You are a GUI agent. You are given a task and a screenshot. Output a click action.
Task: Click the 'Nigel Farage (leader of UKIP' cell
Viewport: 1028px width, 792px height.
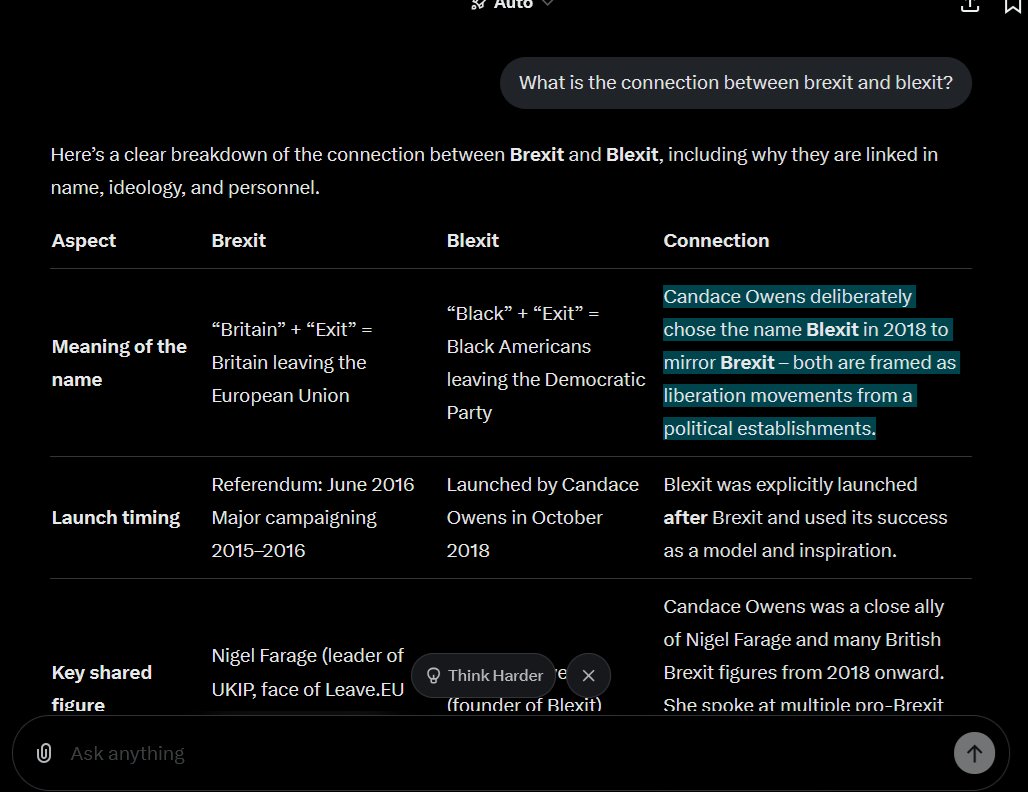pyautogui.click(x=307, y=672)
